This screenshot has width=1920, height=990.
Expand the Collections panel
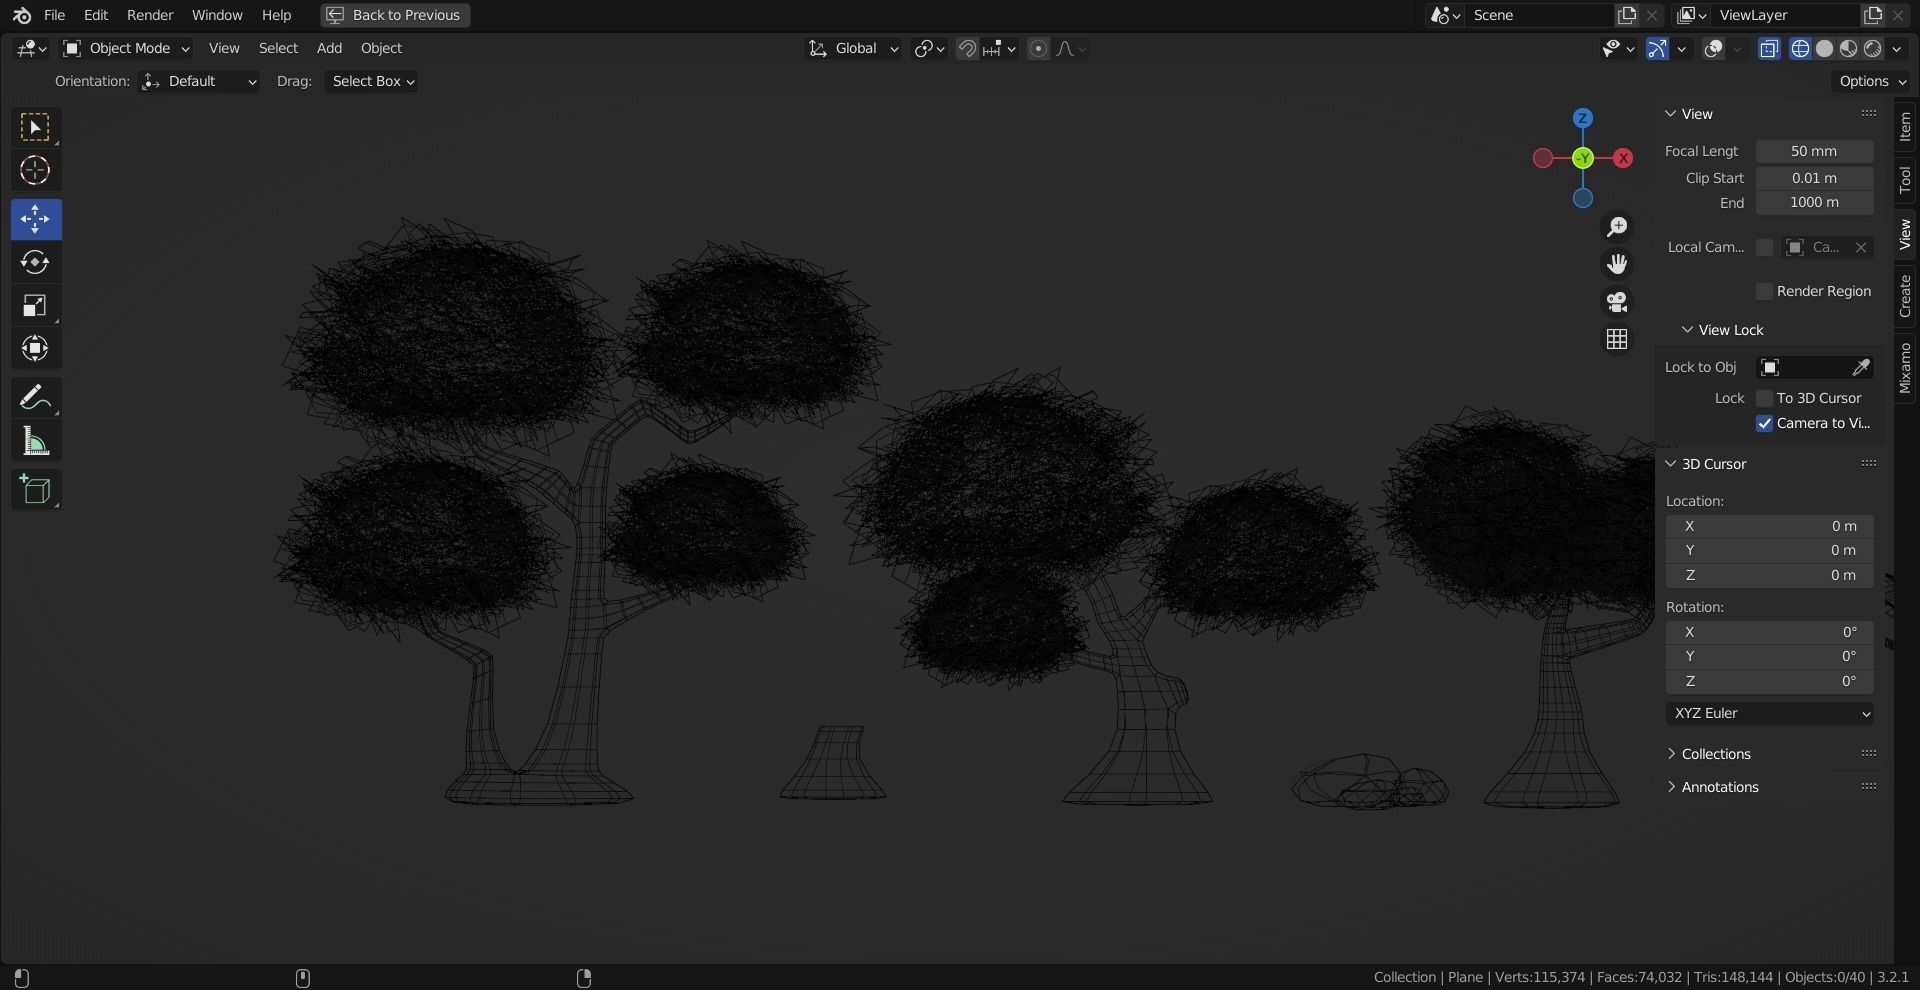(1715, 754)
